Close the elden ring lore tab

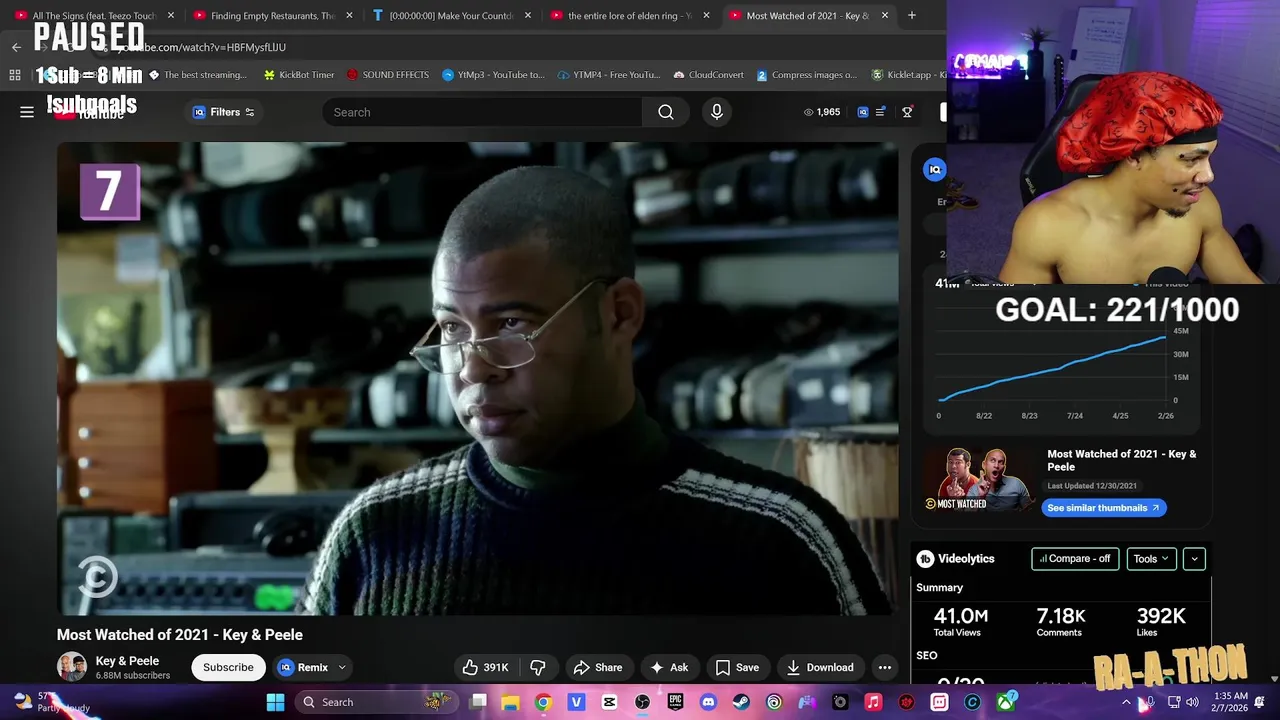[706, 16]
